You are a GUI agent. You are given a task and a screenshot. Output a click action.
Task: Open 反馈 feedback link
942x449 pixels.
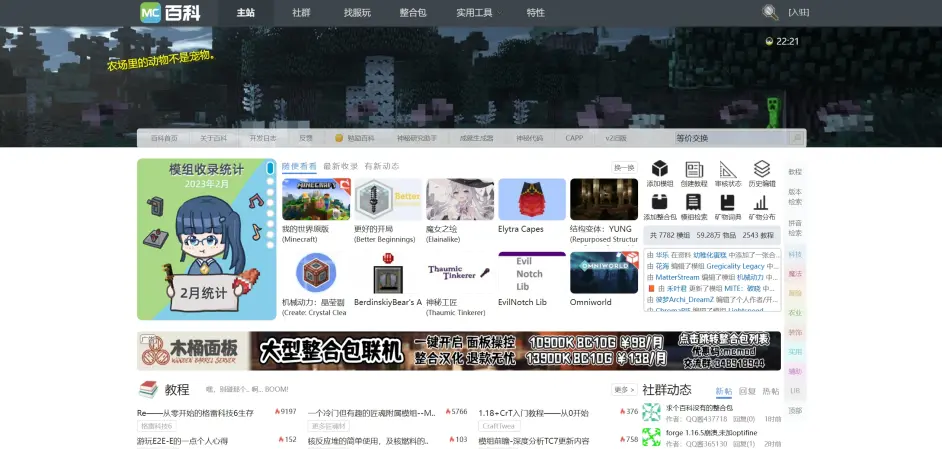pos(306,138)
